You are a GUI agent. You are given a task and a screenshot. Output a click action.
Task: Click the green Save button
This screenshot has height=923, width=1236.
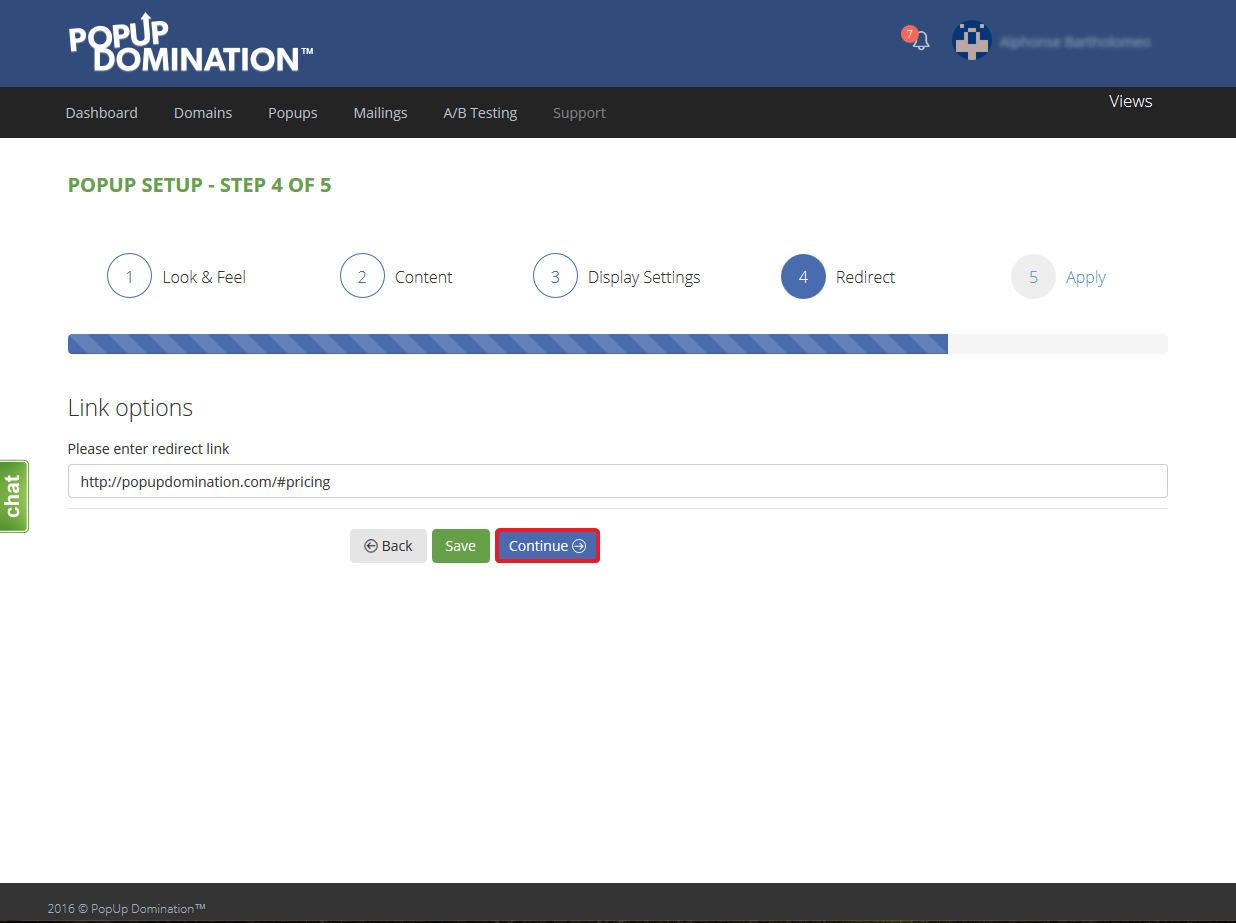pyautogui.click(x=461, y=546)
